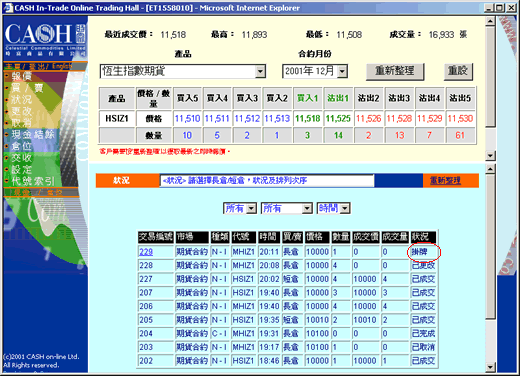Open 代號索引 code index in sidebar

(33, 181)
